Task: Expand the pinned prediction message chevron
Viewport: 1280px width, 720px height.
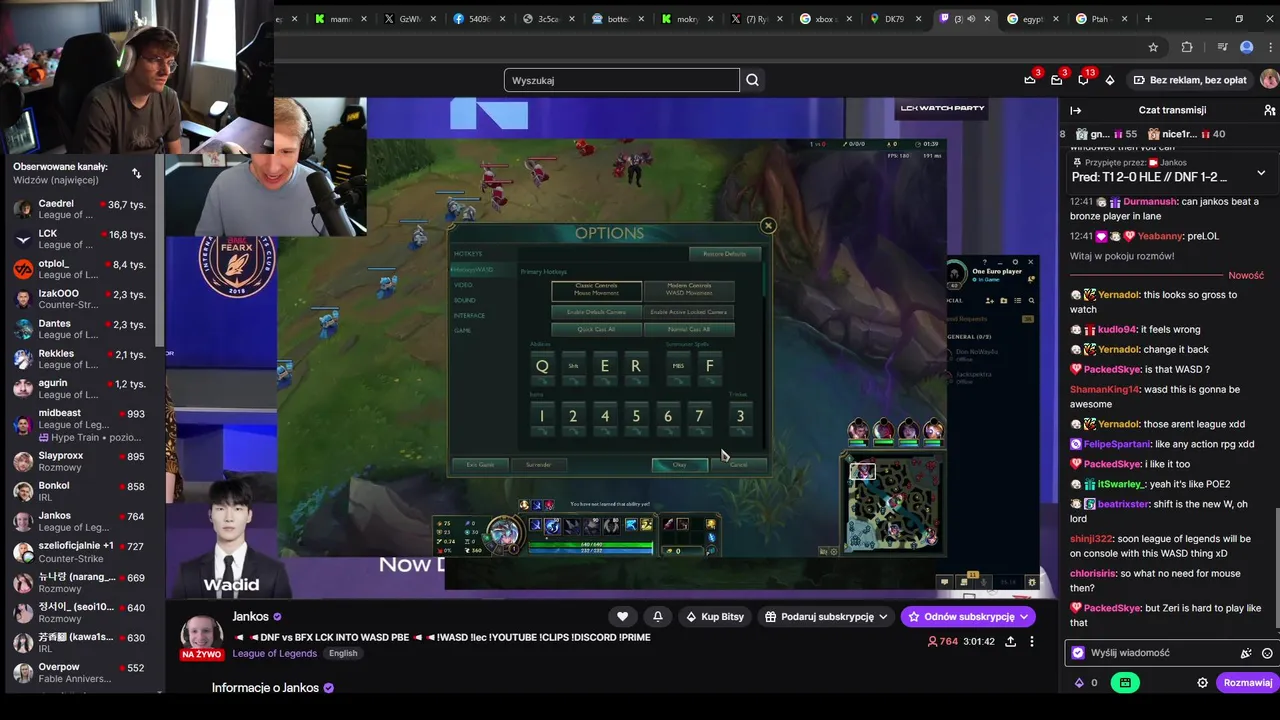Action: (x=1261, y=172)
